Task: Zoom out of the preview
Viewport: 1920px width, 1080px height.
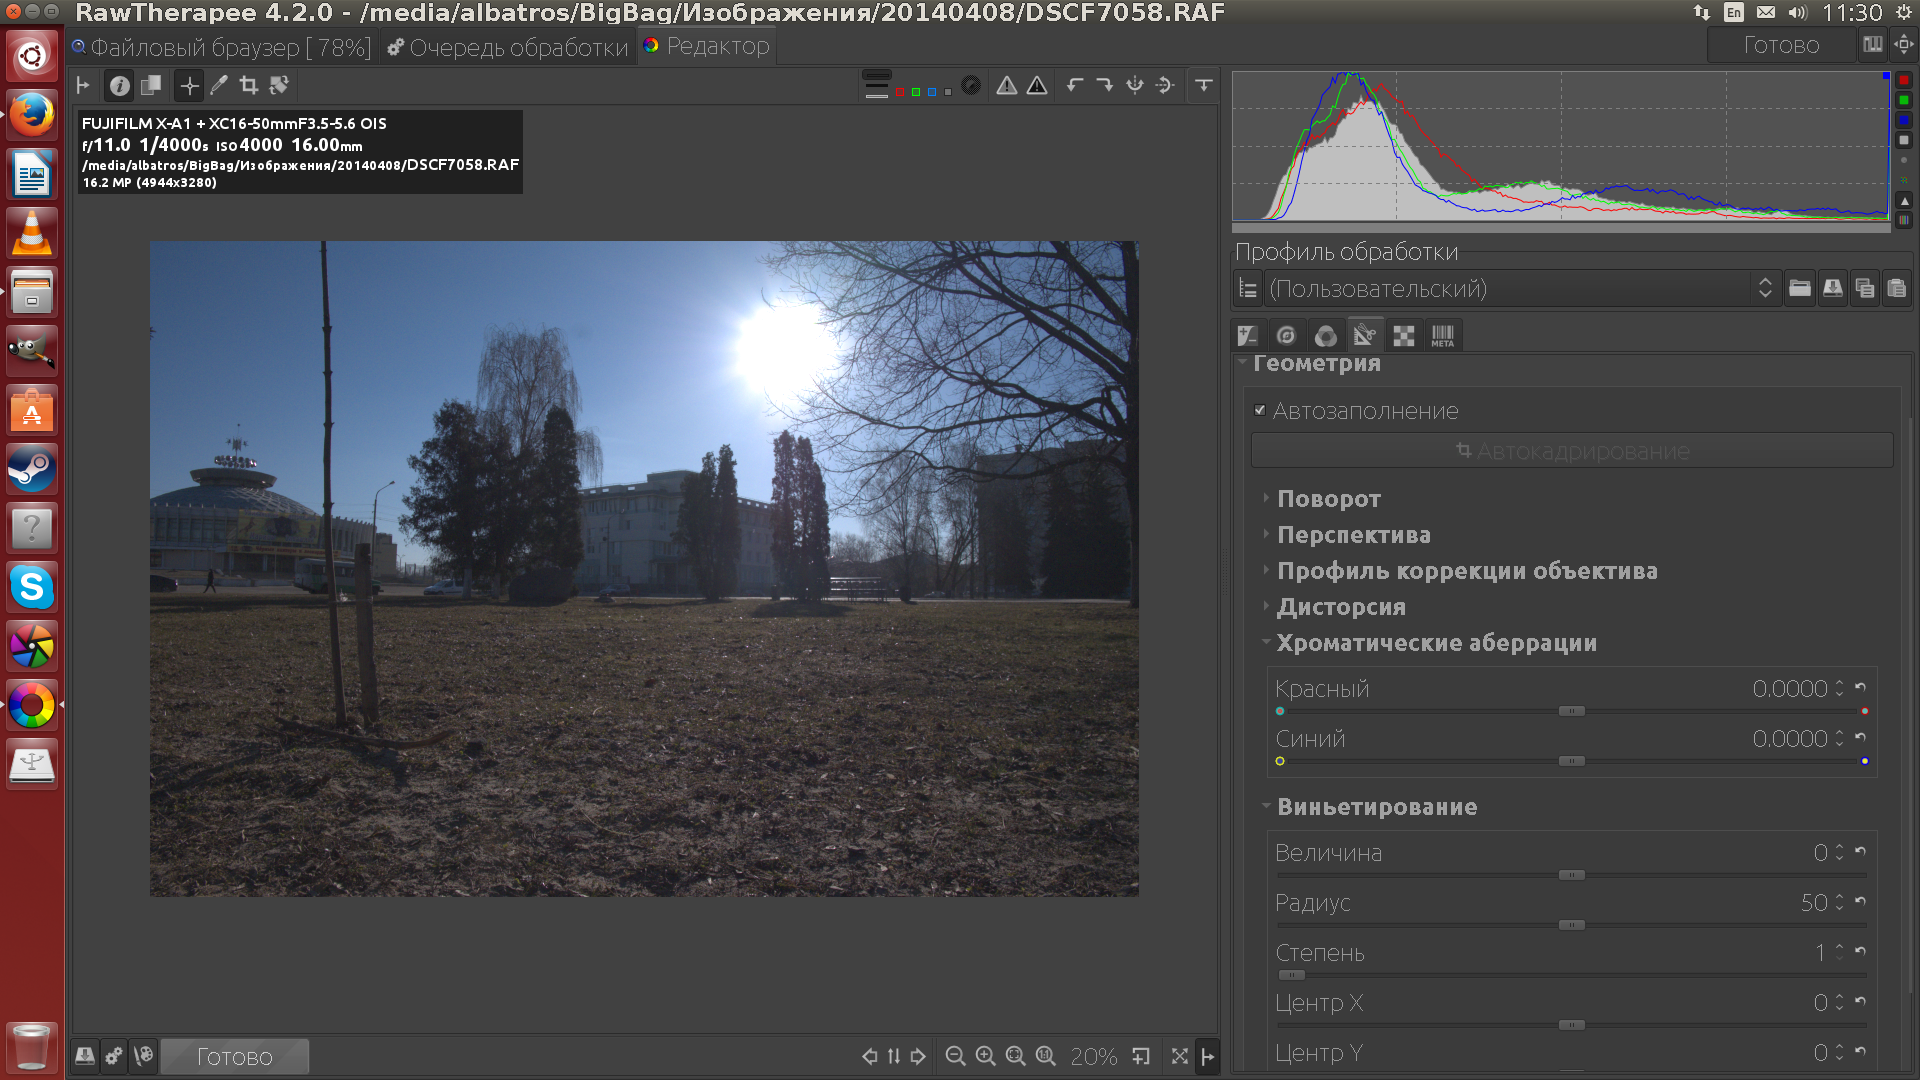Action: (x=955, y=1056)
